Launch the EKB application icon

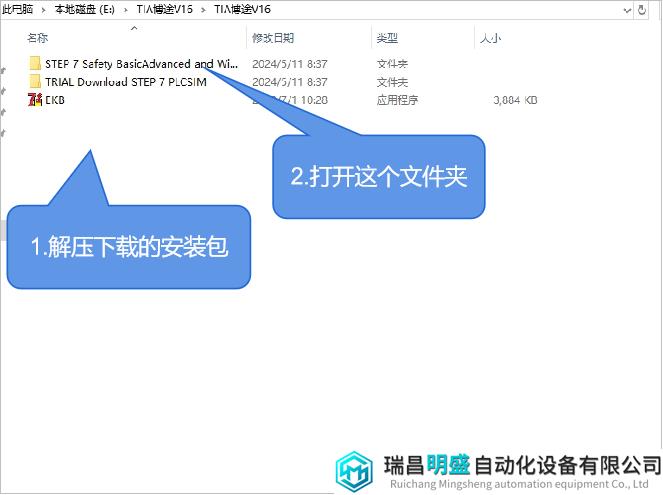point(35,100)
